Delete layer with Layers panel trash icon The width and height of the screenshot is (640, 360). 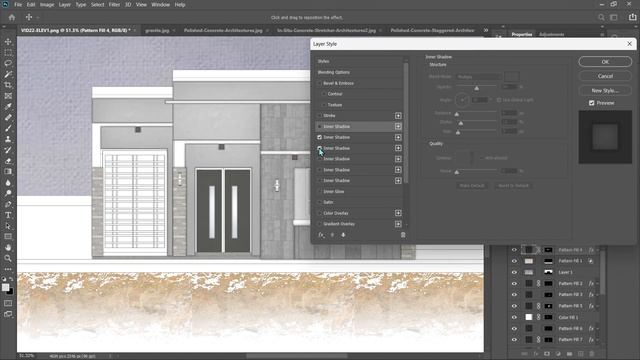[592, 353]
